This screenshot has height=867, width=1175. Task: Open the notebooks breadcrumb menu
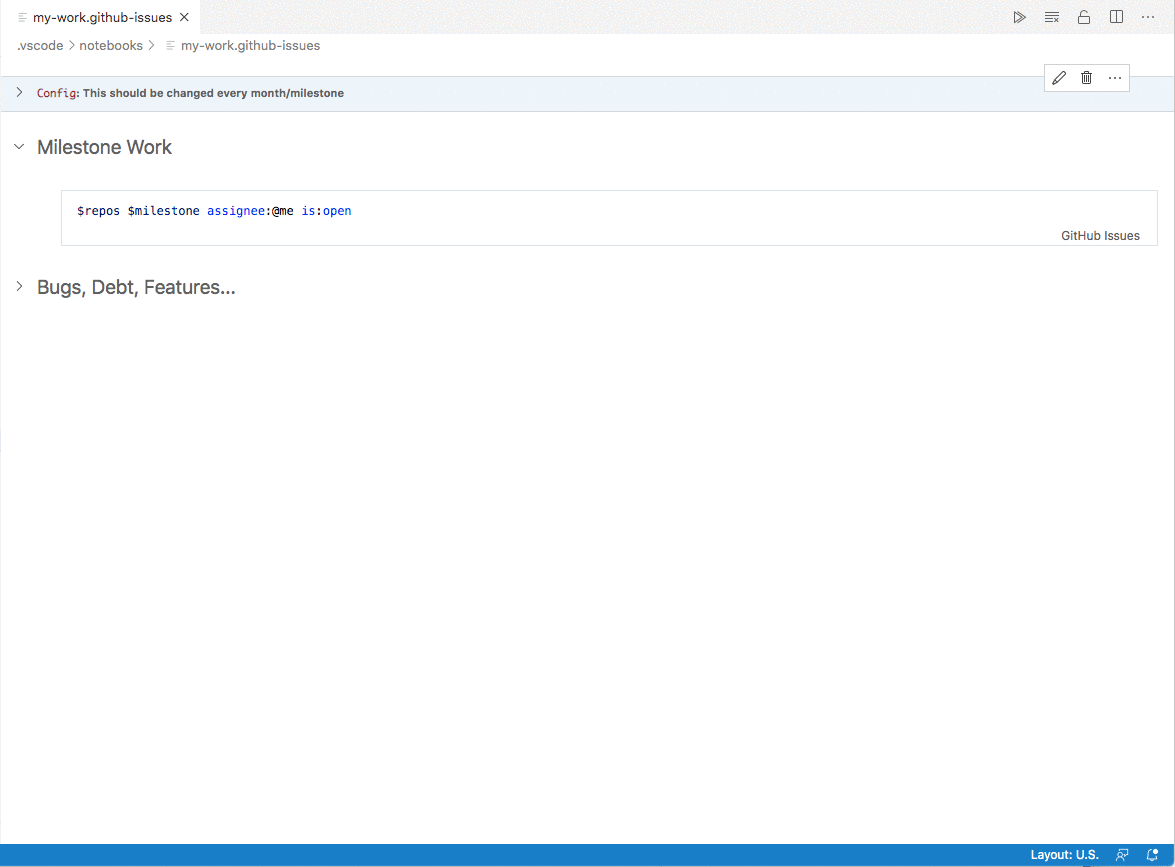pos(111,45)
